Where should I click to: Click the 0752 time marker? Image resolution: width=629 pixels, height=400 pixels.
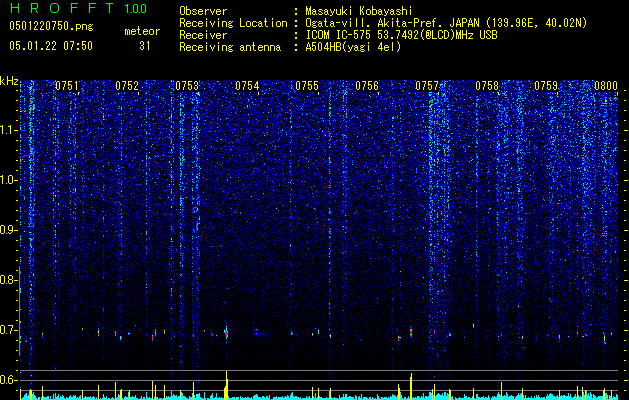[x=127, y=86]
